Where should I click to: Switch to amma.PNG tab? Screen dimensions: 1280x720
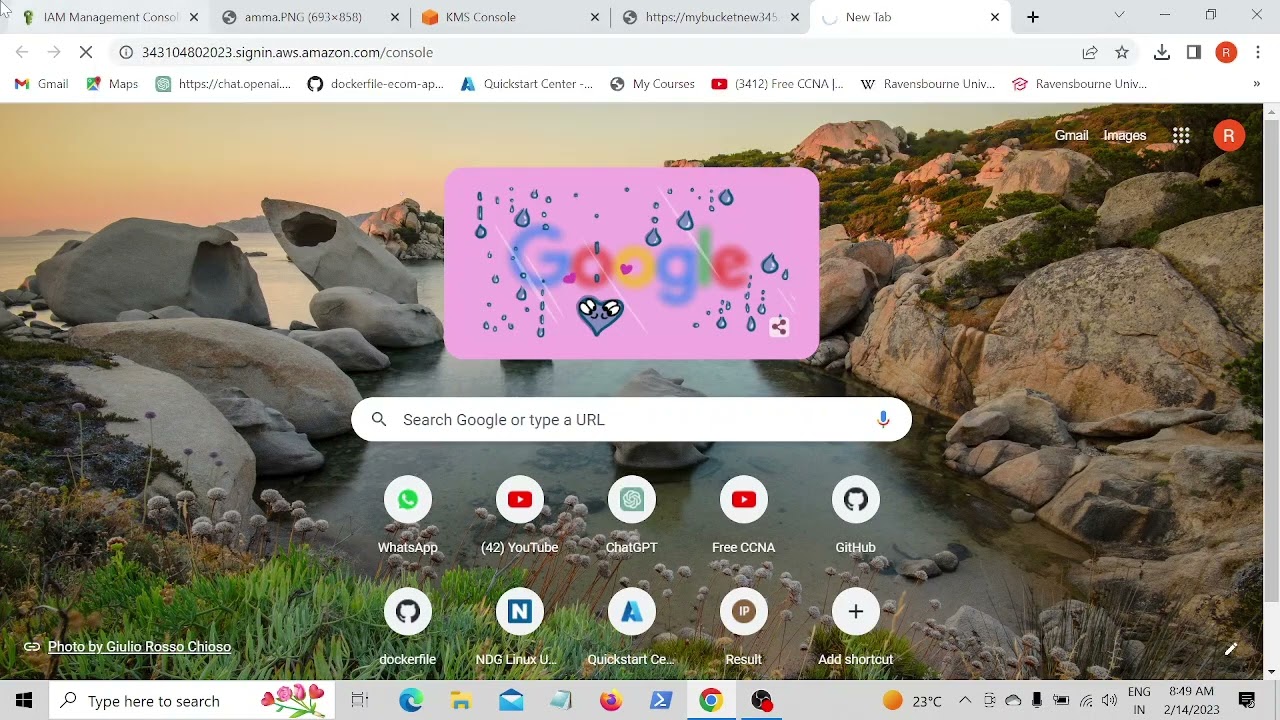pyautogui.click(x=310, y=17)
